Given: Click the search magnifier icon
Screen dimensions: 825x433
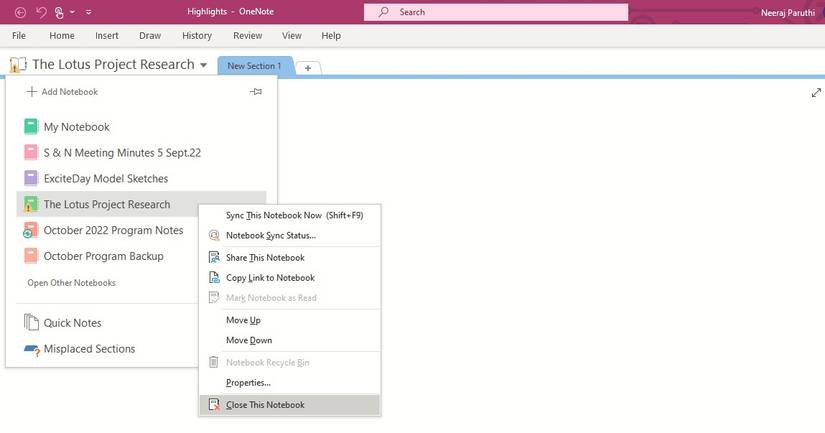Looking at the screenshot, I should (384, 12).
